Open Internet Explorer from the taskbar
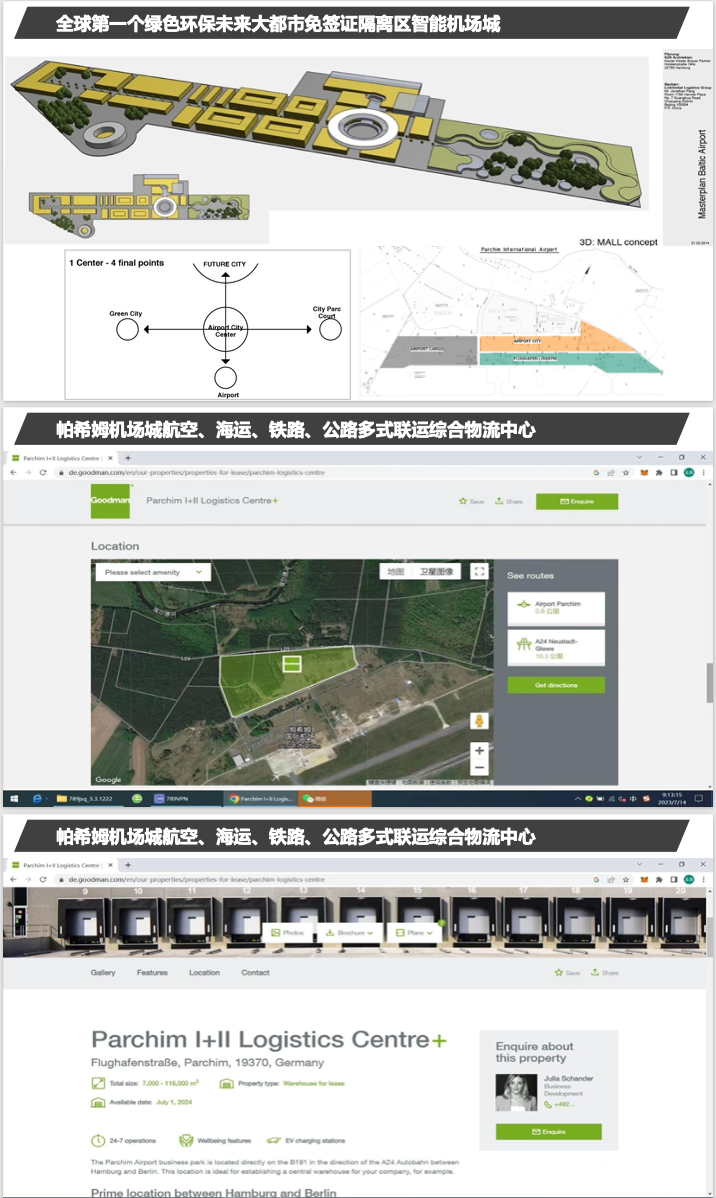The height and width of the screenshot is (1198, 716). point(37,798)
